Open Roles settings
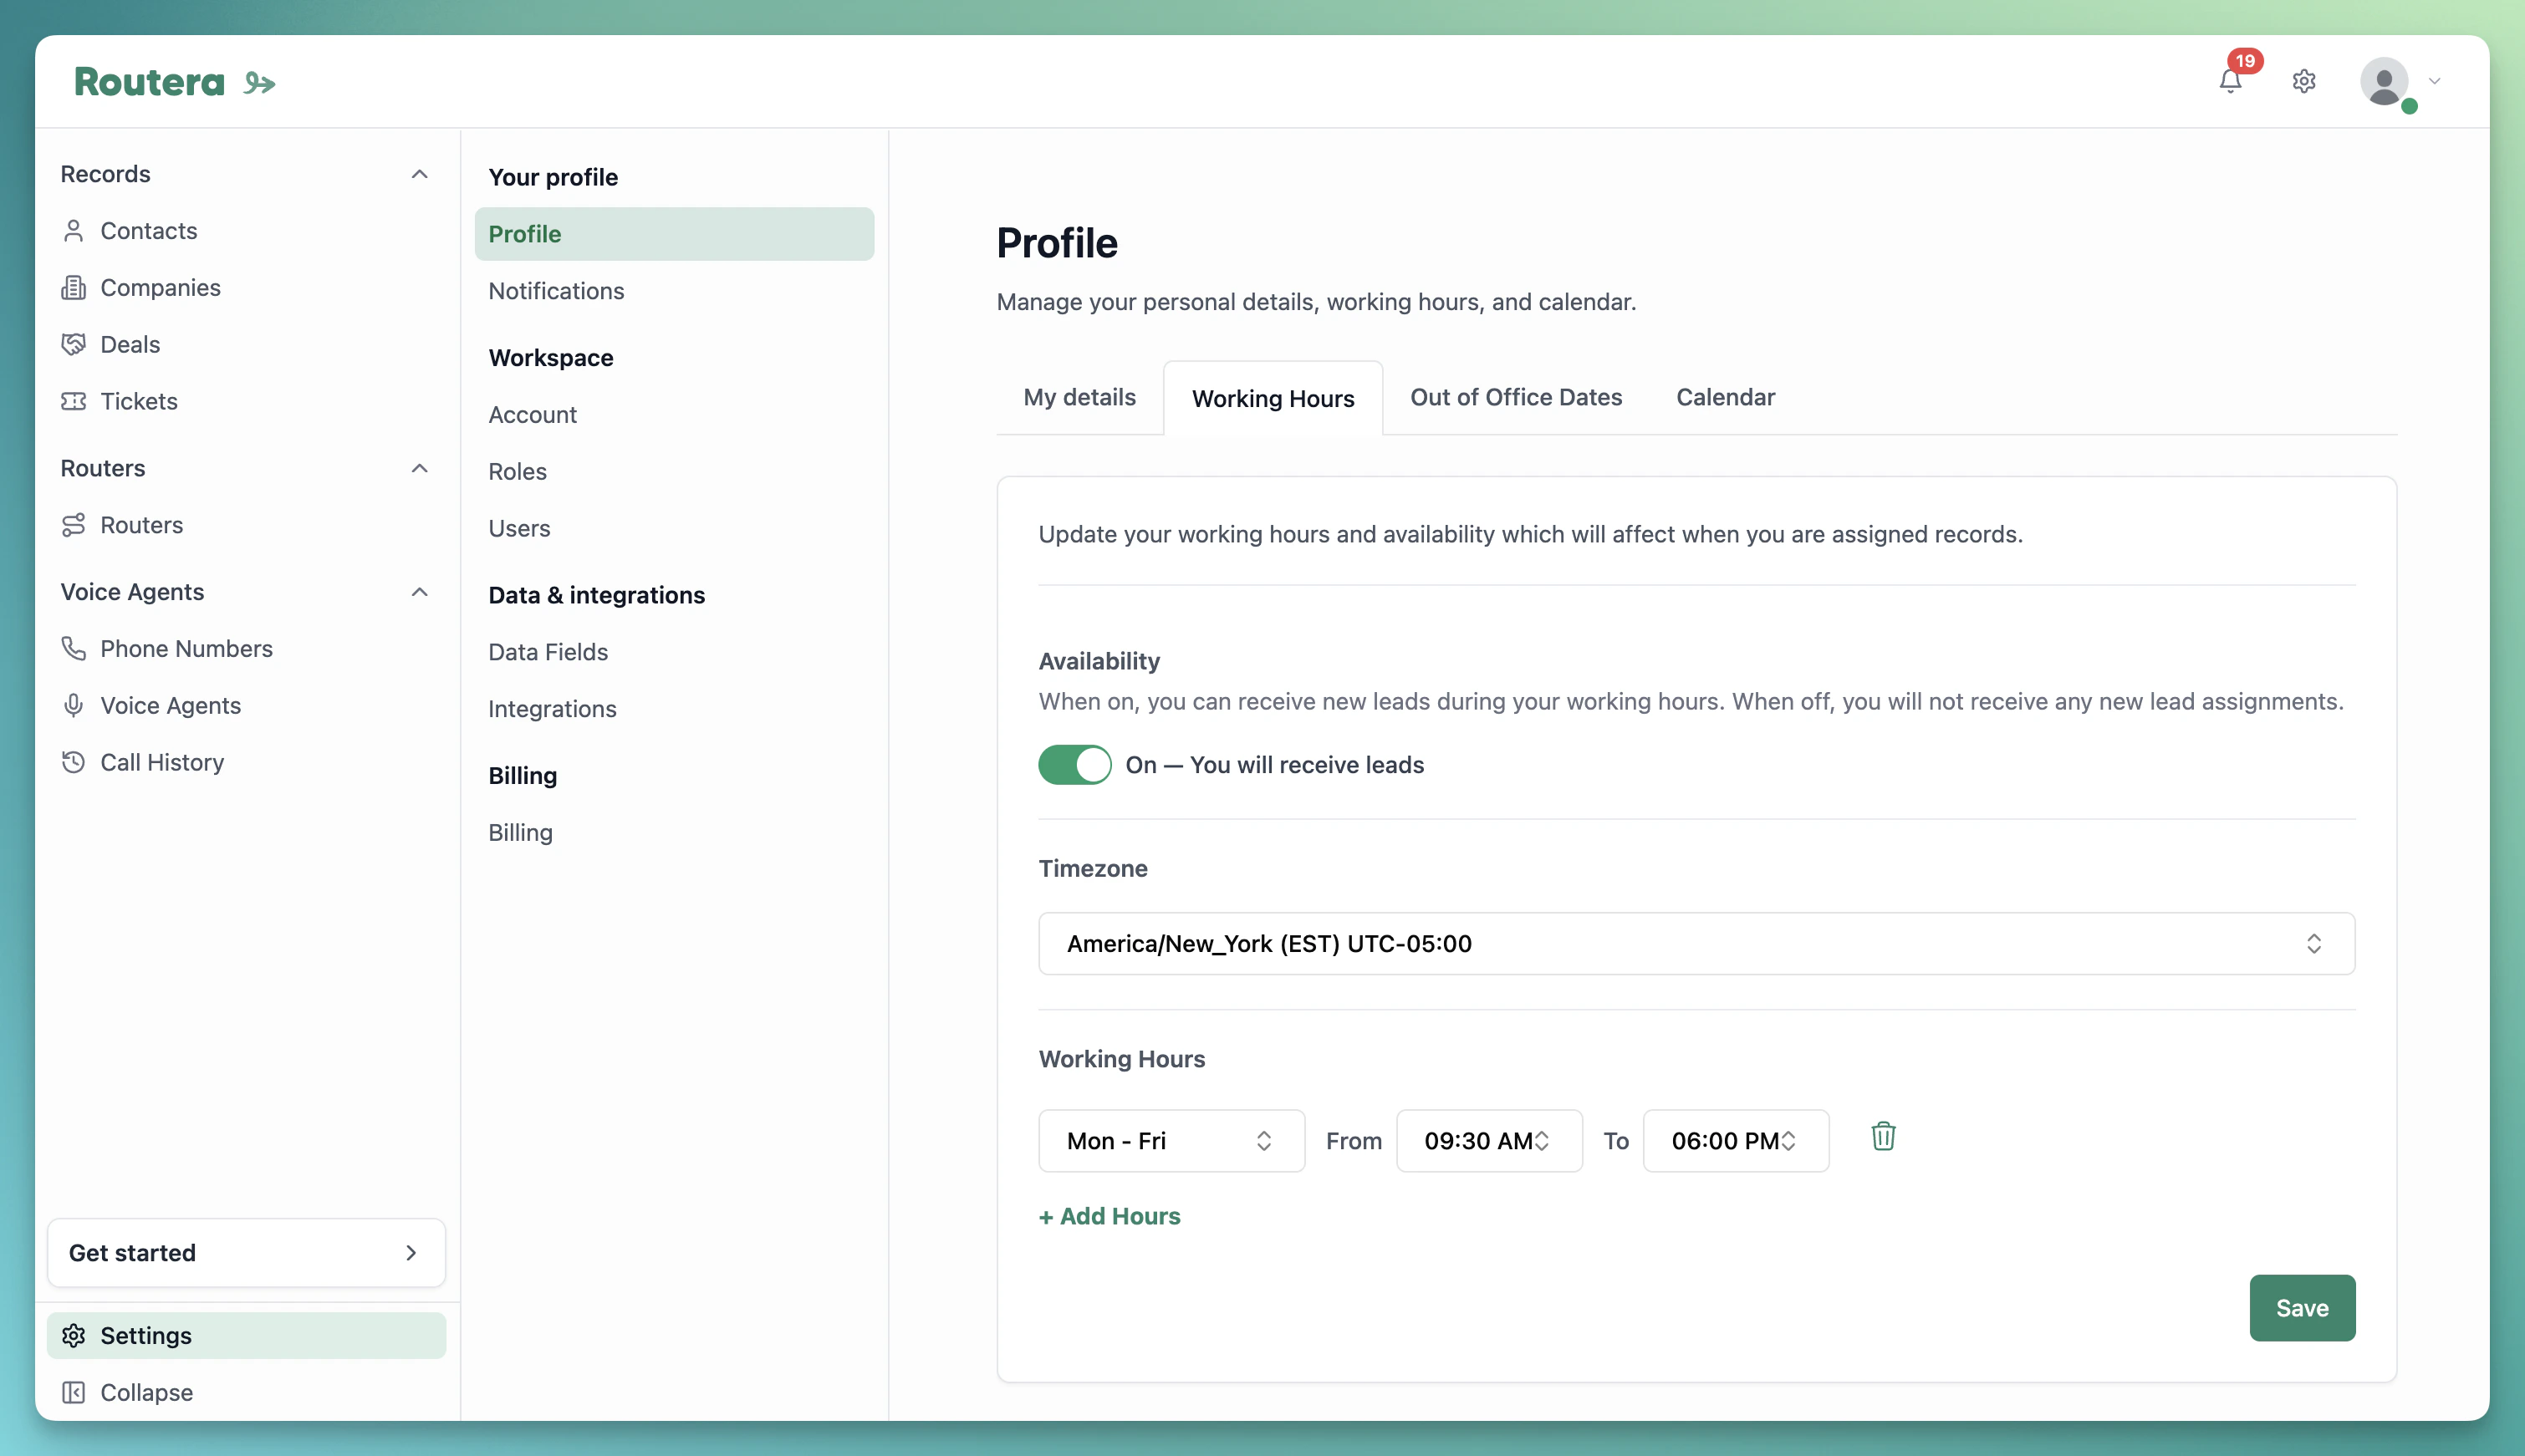The height and width of the screenshot is (1456, 2525). (517, 472)
